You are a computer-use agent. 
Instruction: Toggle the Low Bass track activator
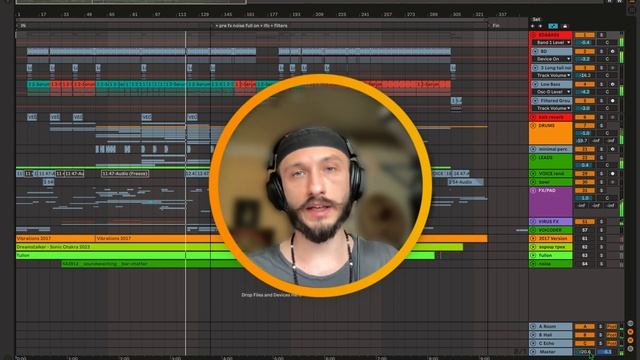tap(584, 84)
